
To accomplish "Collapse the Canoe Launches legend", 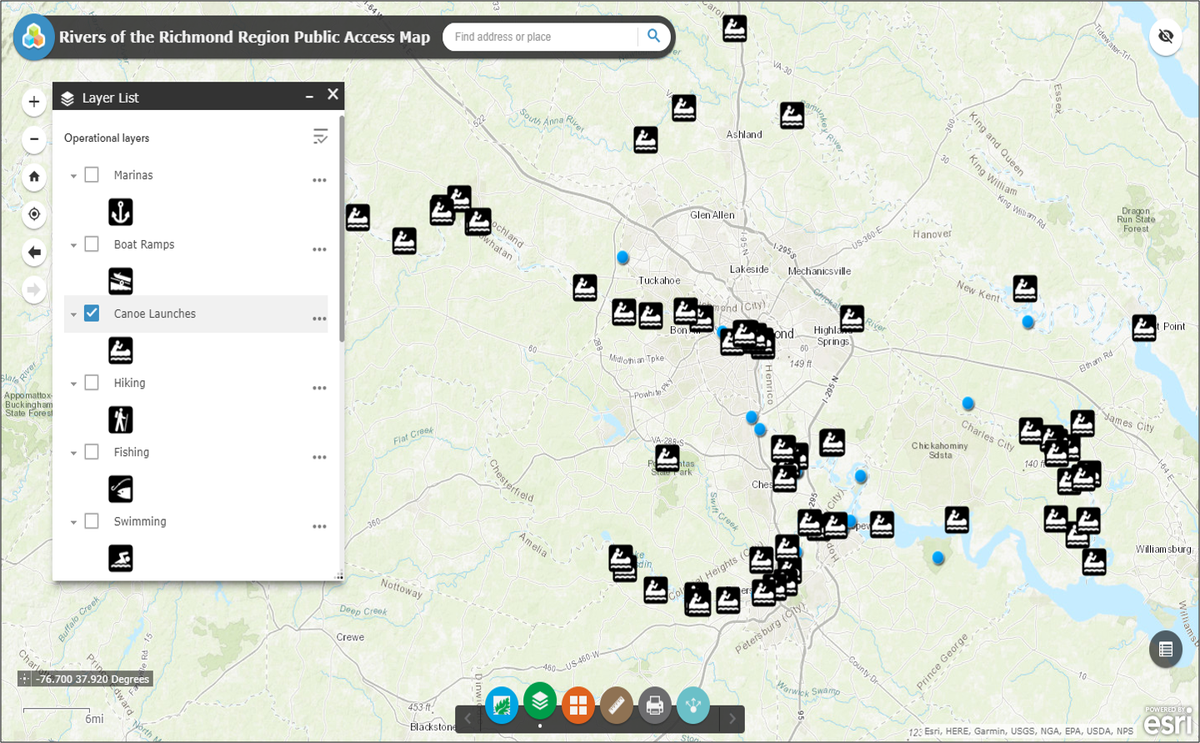I will (x=72, y=313).
